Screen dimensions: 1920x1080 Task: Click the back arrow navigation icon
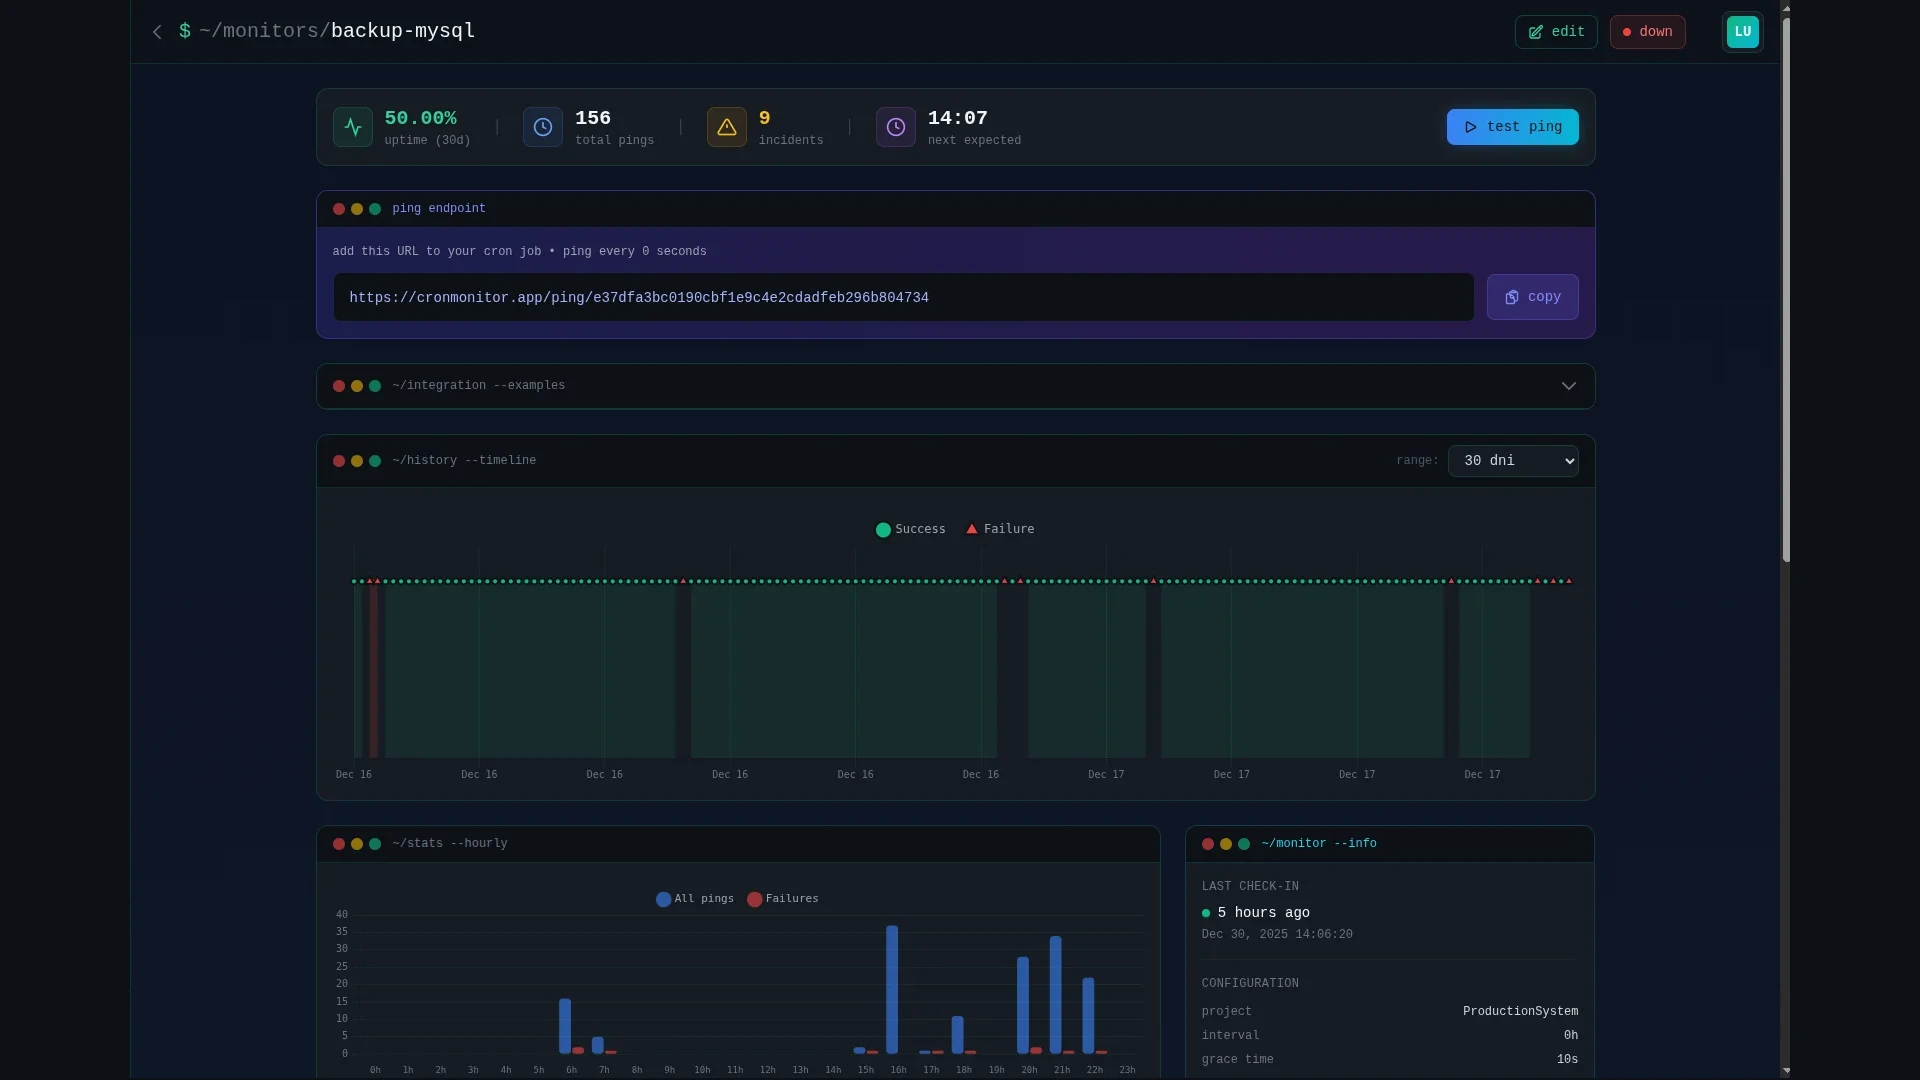tap(157, 32)
